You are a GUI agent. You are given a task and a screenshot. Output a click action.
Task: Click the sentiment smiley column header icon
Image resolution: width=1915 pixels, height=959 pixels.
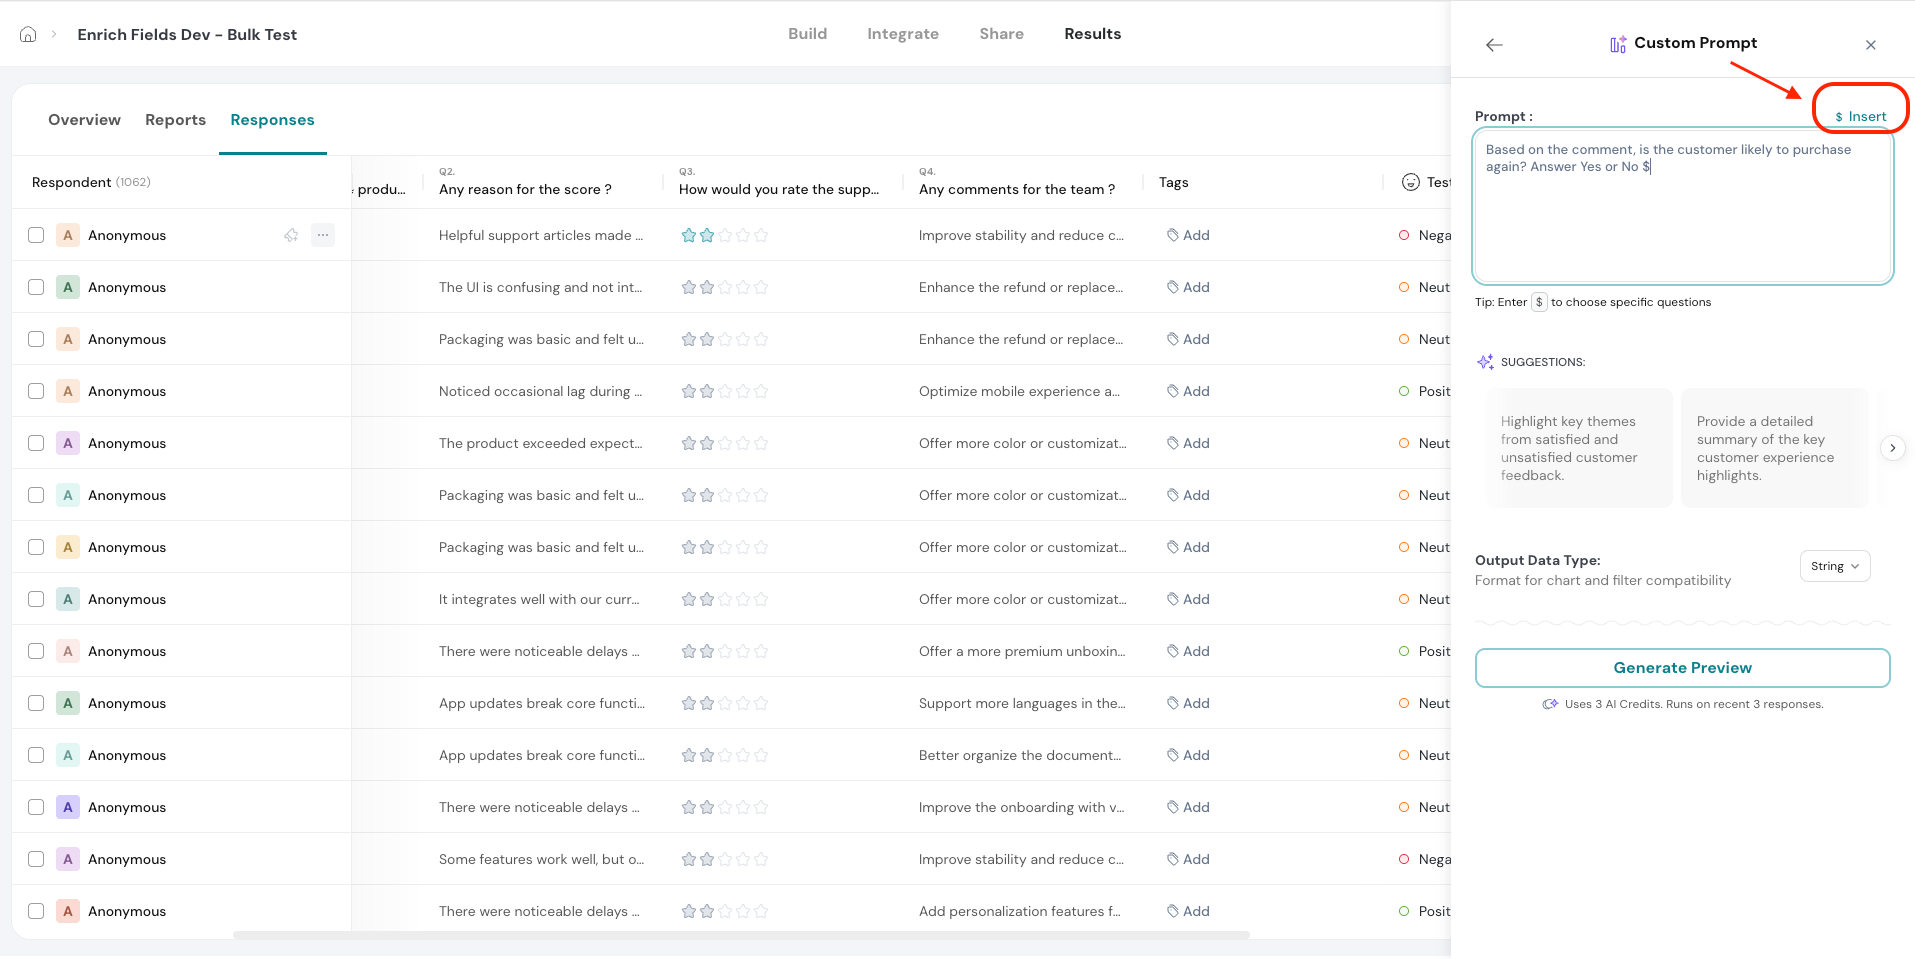(x=1410, y=182)
